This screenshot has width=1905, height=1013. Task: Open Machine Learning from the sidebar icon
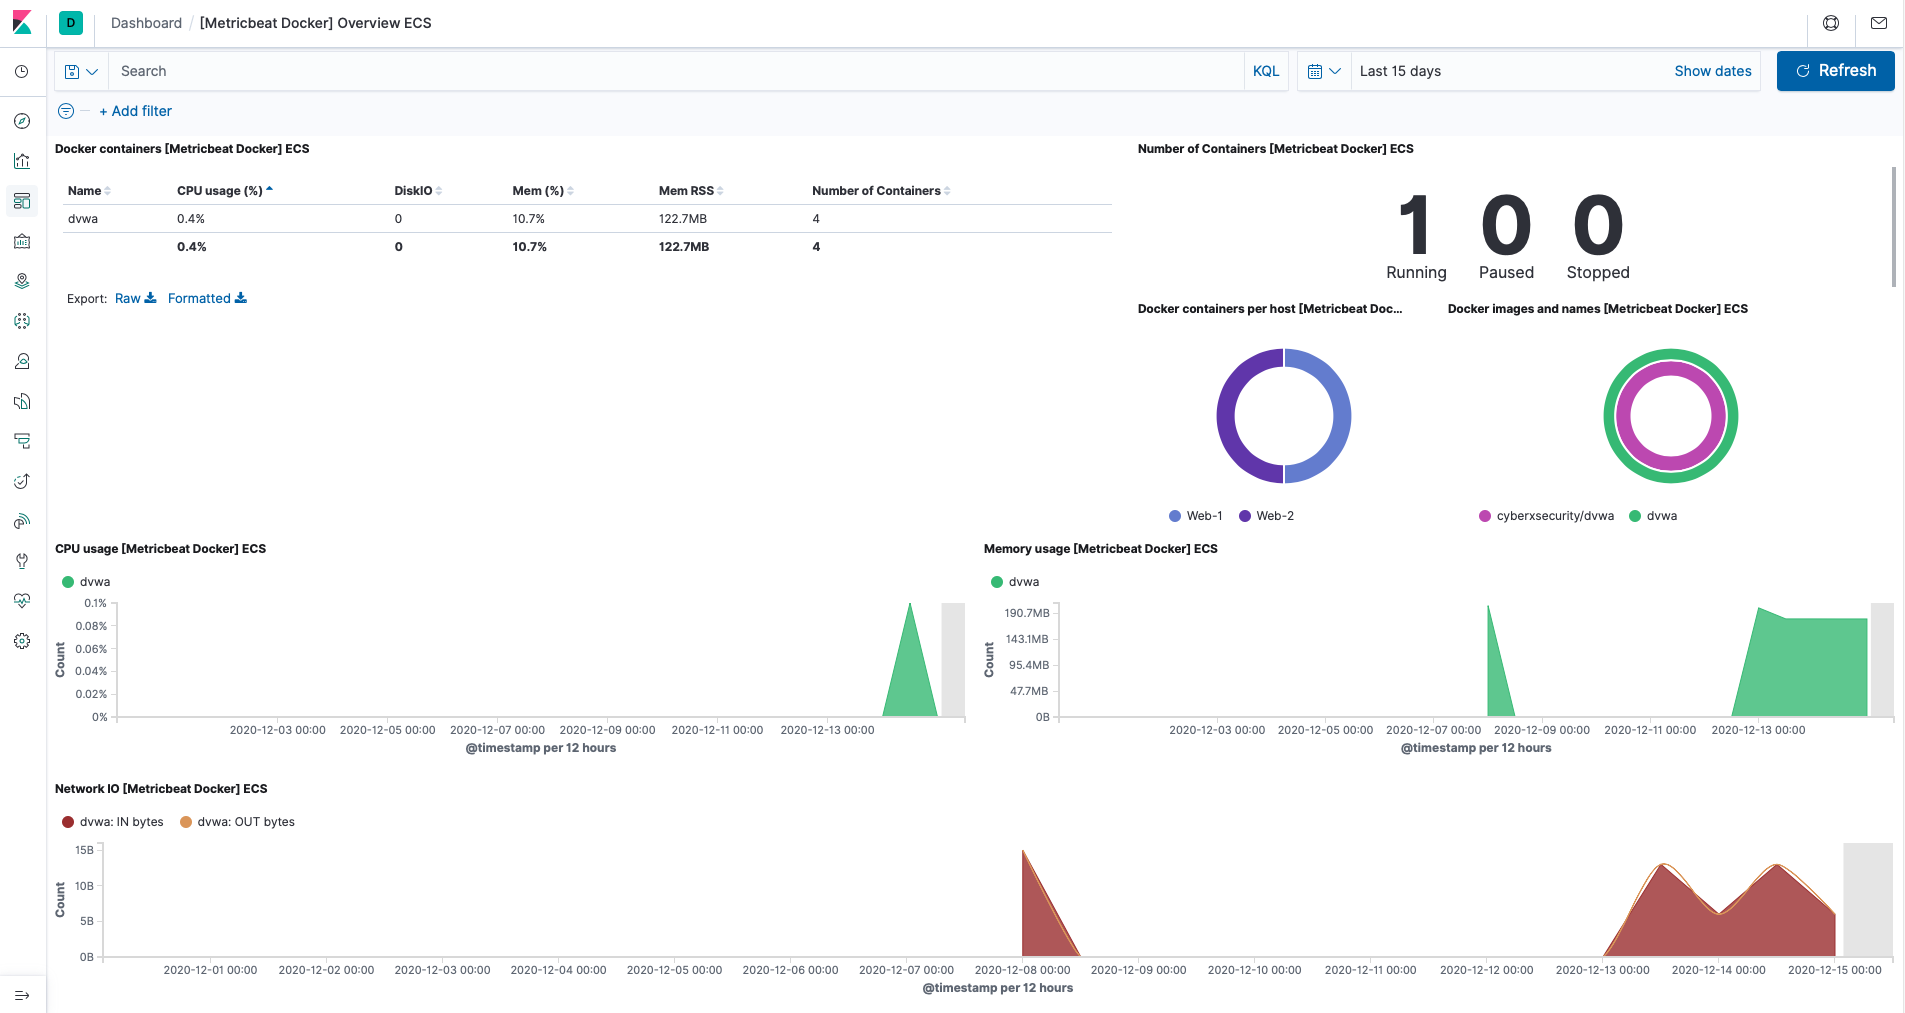point(22,321)
